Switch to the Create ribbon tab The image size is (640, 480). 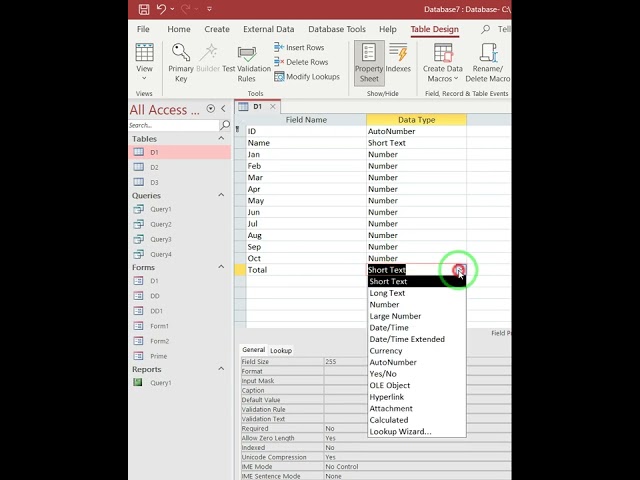click(217, 29)
